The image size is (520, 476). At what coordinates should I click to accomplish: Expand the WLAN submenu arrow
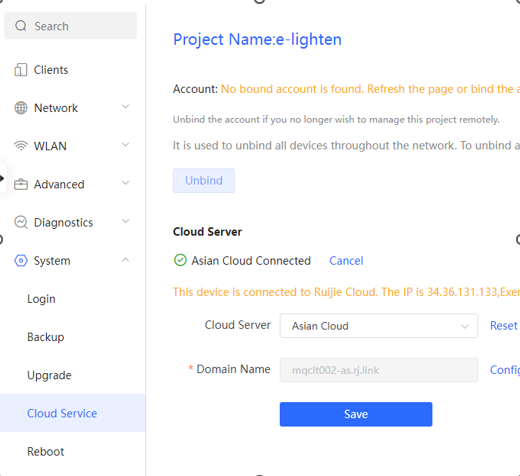(x=125, y=145)
